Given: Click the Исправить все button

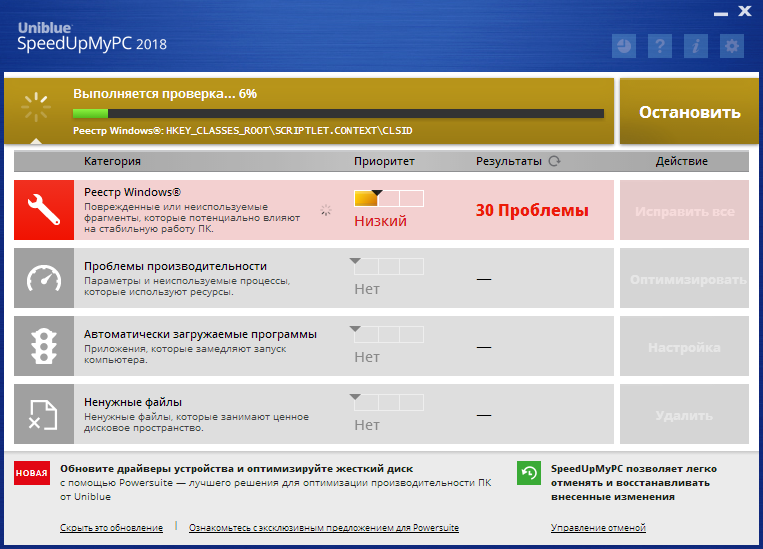Looking at the screenshot, I should [x=684, y=210].
